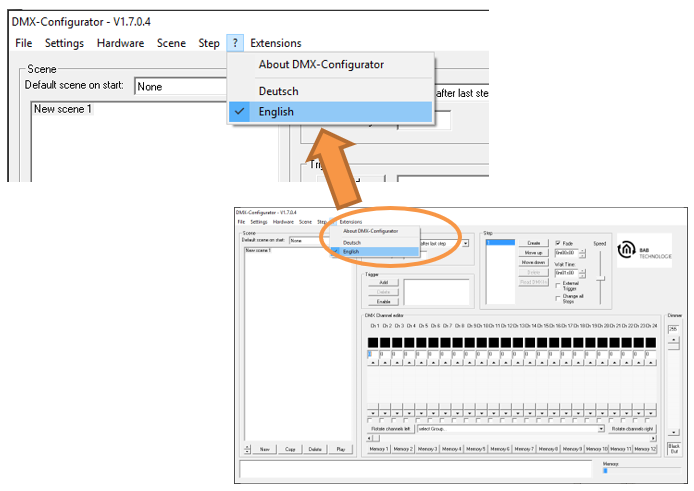The width and height of the screenshot is (694, 491).
Task: Tick the checkbox under Ch 1 fader
Action: 370,420
